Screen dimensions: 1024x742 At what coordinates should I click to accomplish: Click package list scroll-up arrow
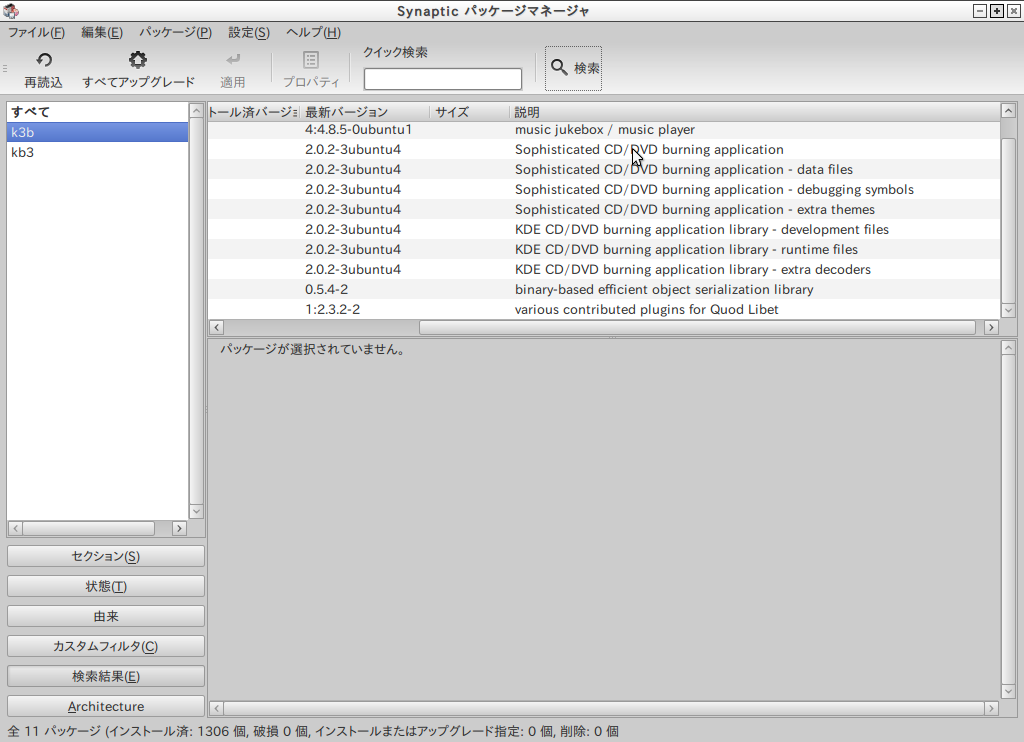[x=1008, y=111]
